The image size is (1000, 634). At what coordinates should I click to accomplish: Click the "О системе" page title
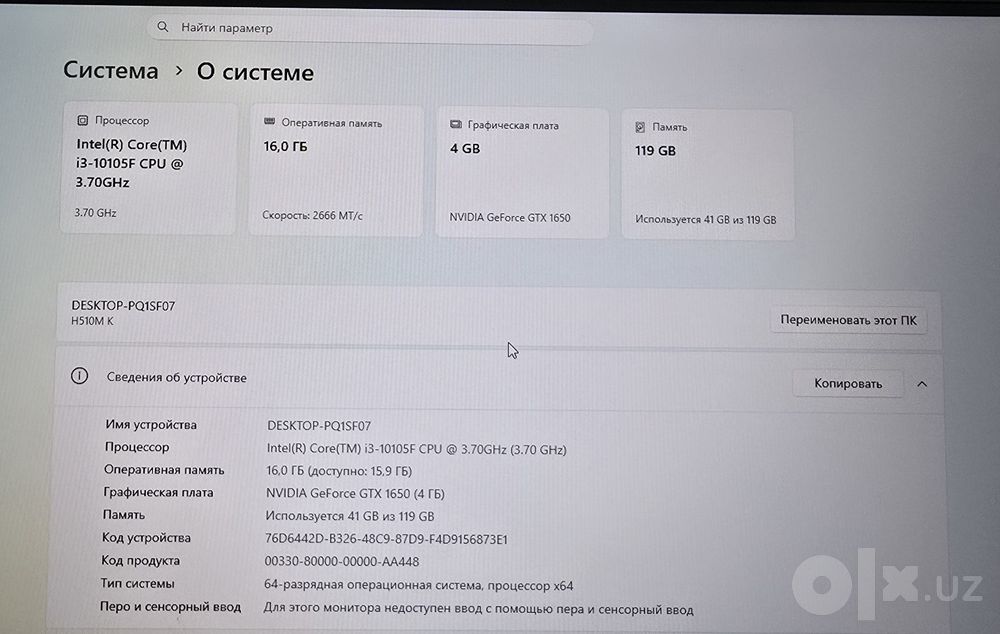255,72
